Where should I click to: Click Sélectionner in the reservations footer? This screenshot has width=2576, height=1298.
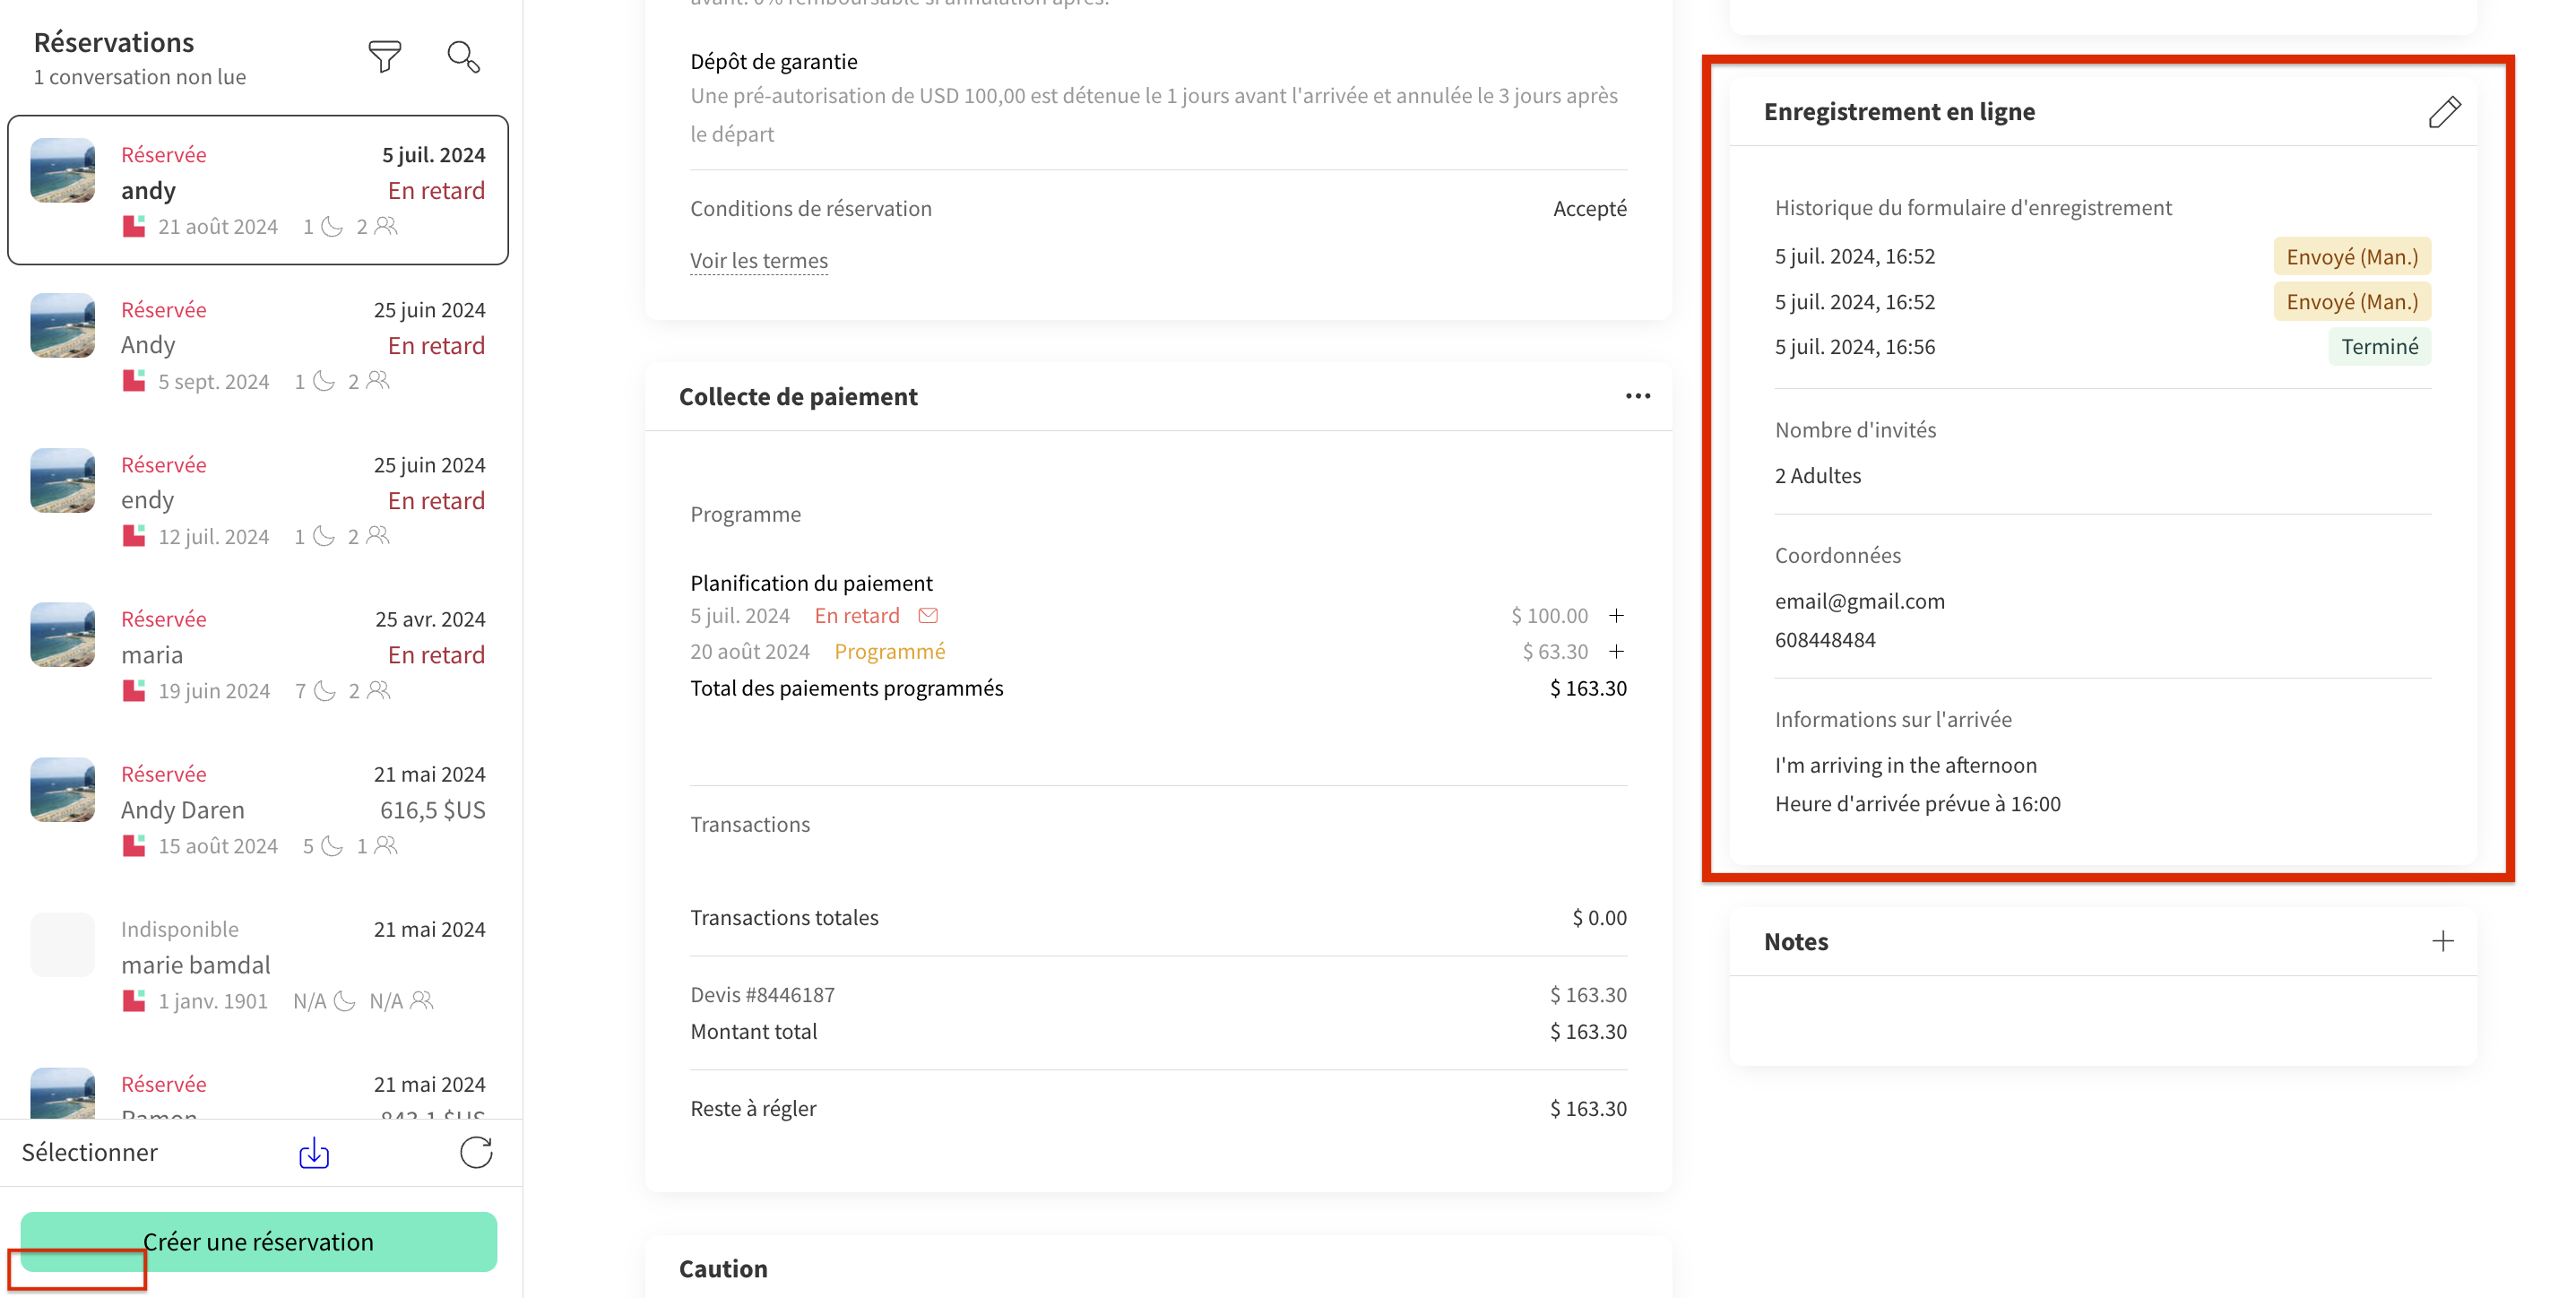90,1153
